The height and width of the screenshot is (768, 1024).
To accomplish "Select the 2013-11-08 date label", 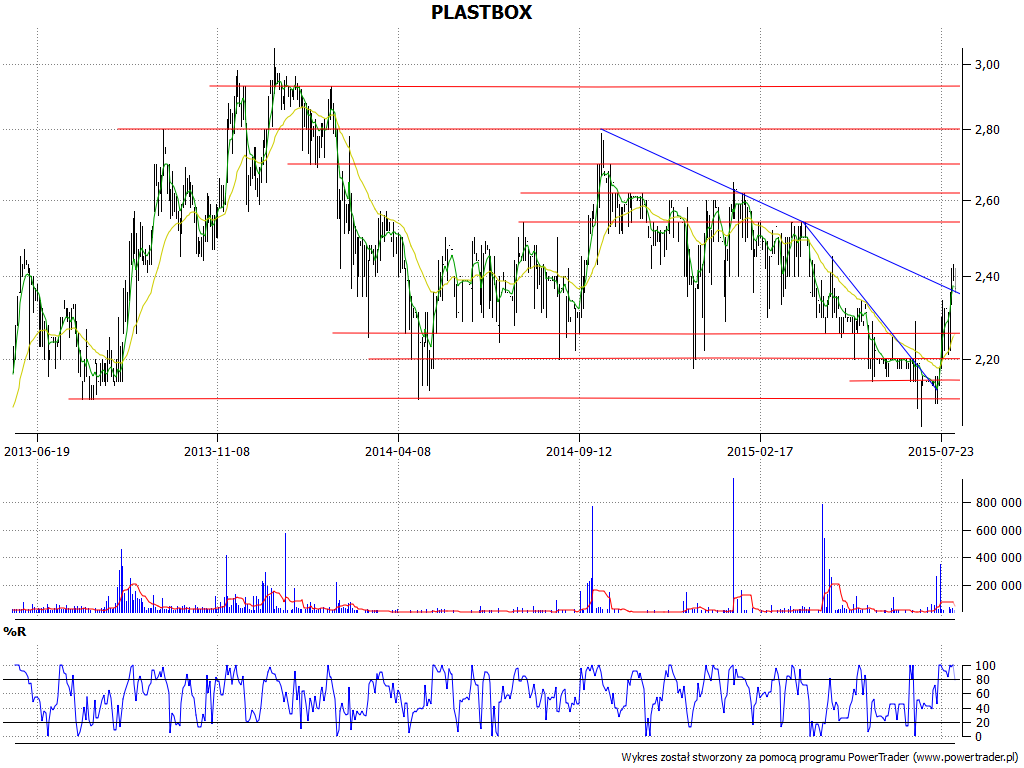I will pos(217,451).
